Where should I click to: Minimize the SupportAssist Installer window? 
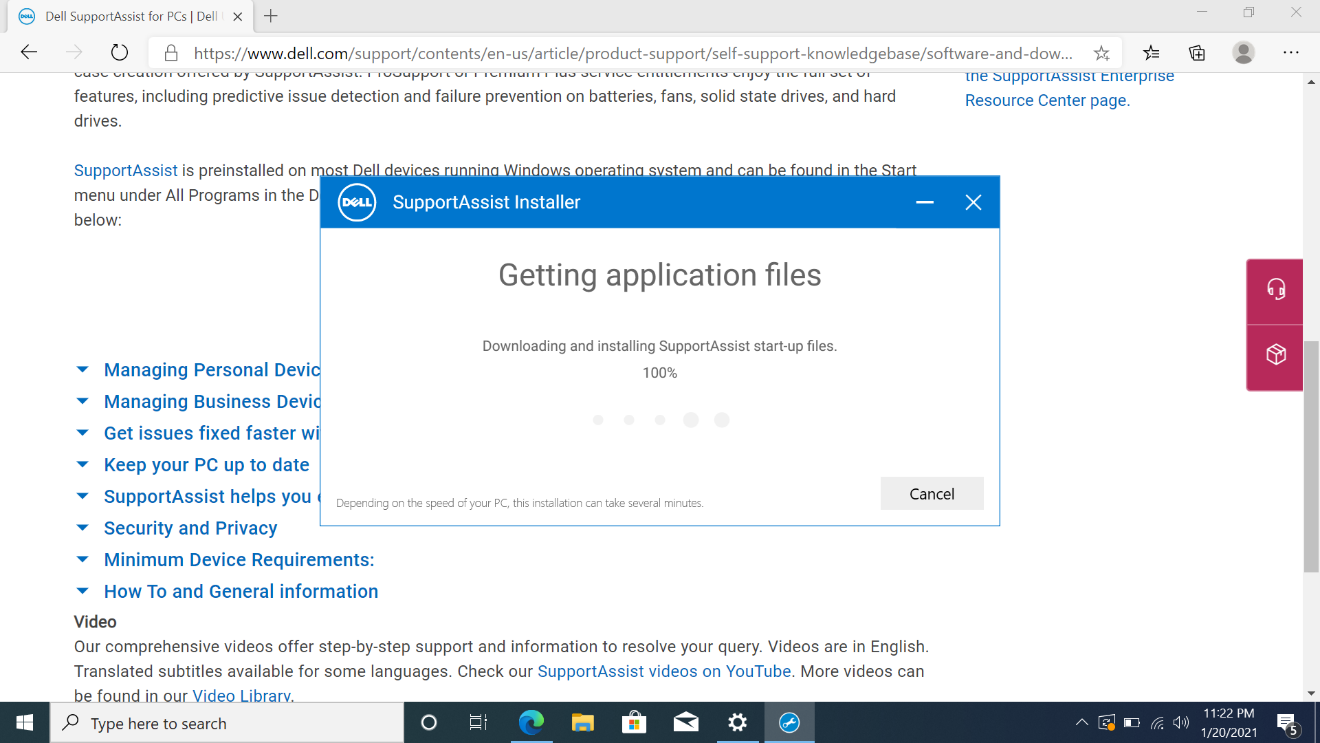coord(925,202)
